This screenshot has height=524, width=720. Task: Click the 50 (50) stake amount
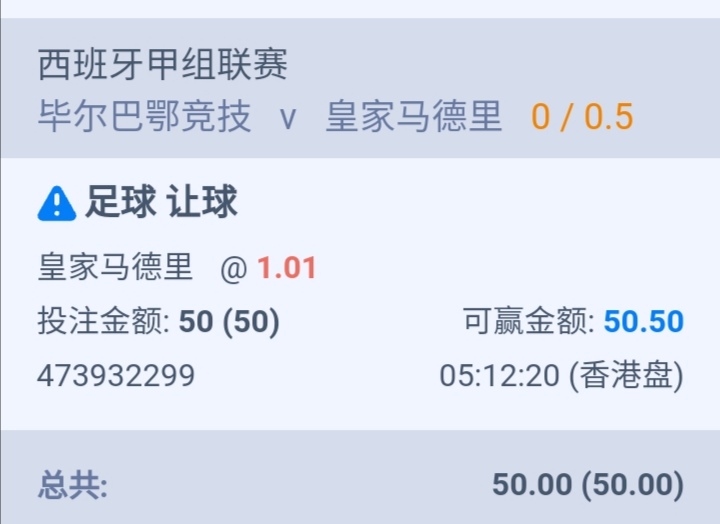pos(229,322)
